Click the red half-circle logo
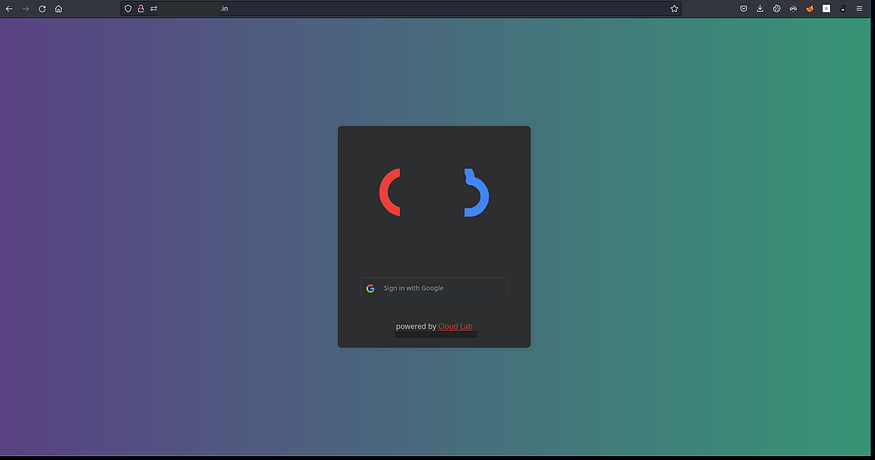The image size is (875, 460). coord(389,192)
